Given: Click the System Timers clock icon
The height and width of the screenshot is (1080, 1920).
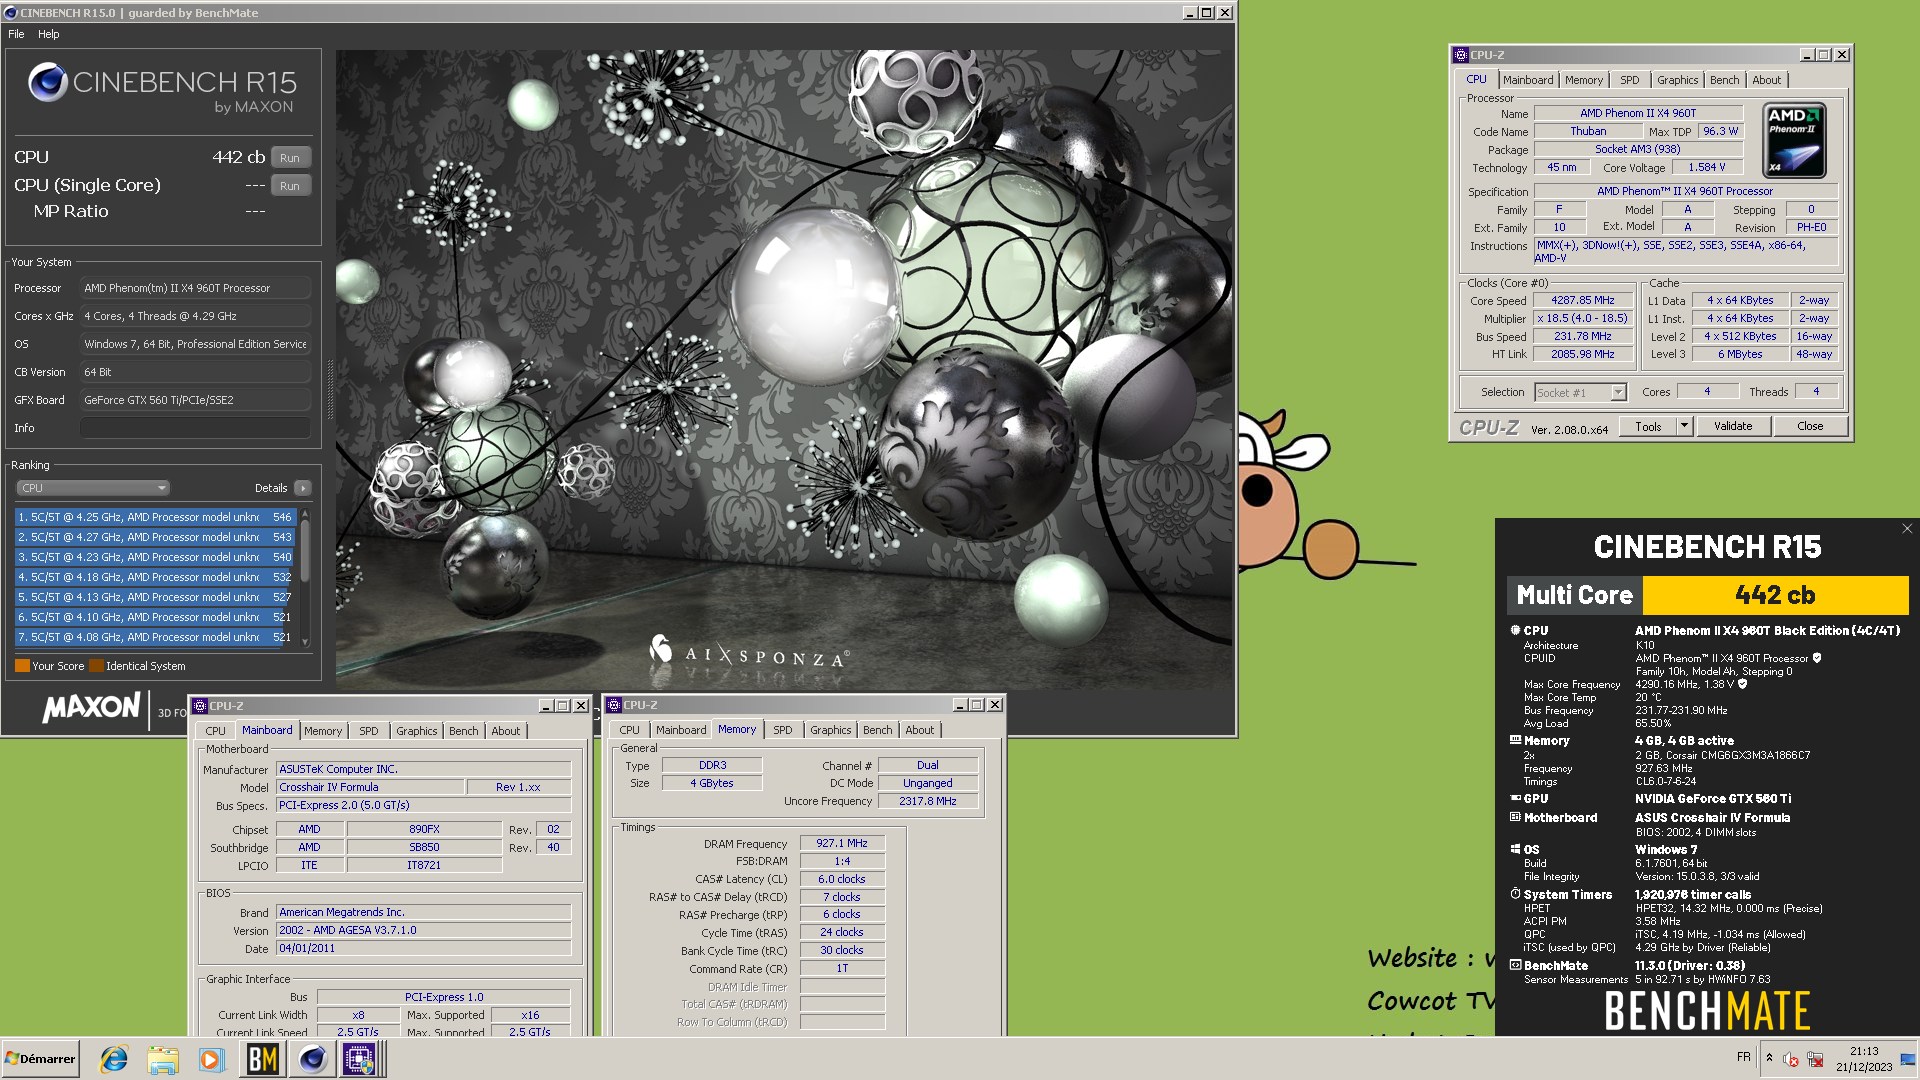Looking at the screenshot, I should (1515, 894).
